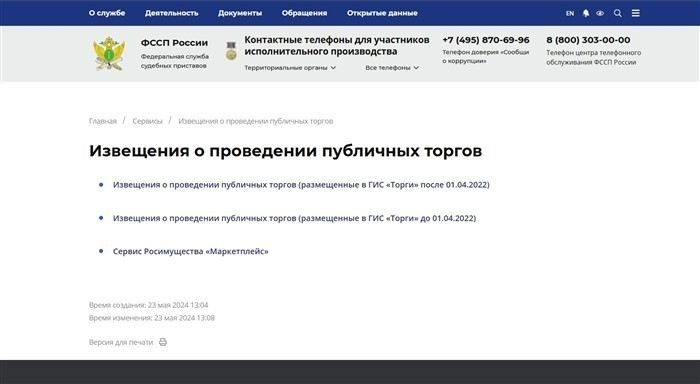Click Телефон доверия «Сообщи о коррупции» caption
The height and width of the screenshot is (384, 700).
pos(486,56)
